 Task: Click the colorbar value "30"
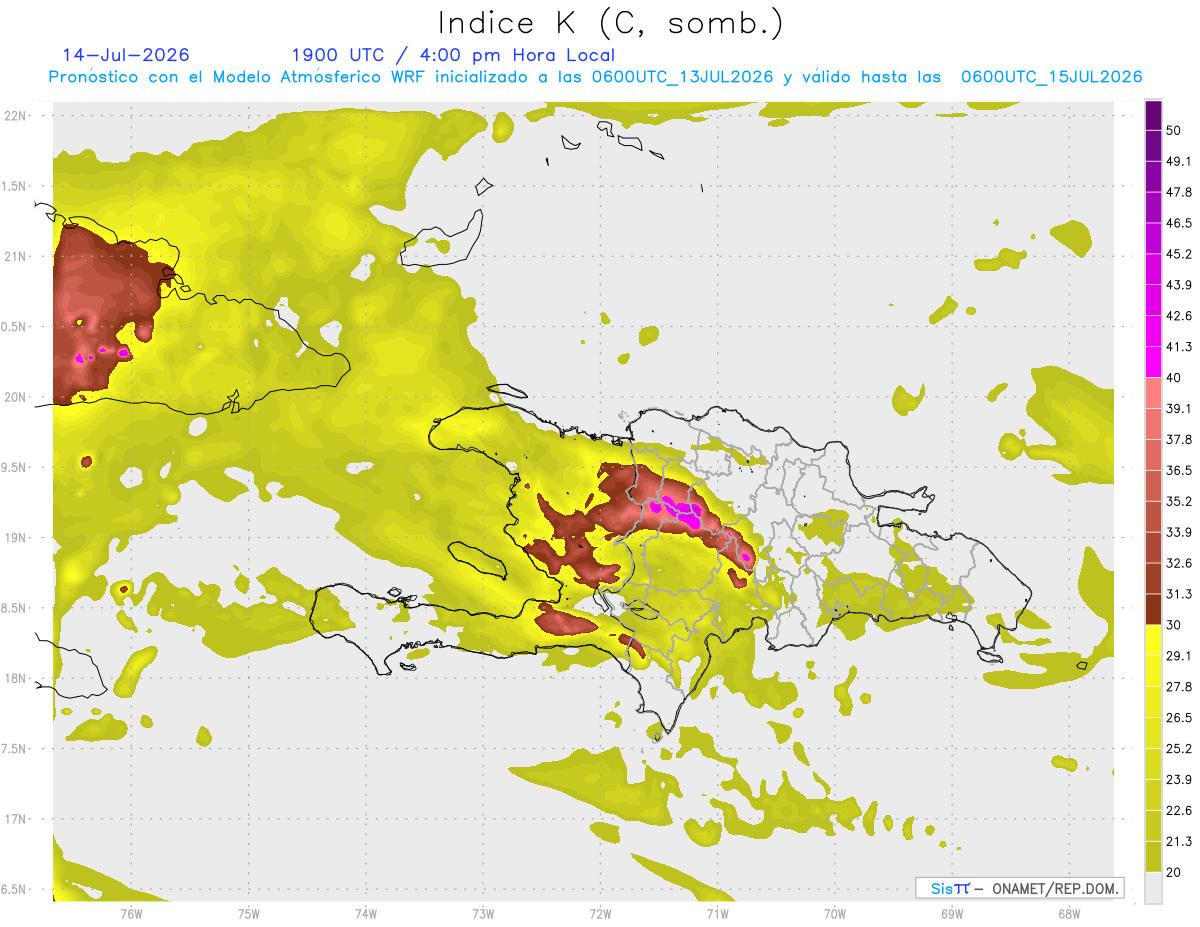pyautogui.click(x=1175, y=625)
